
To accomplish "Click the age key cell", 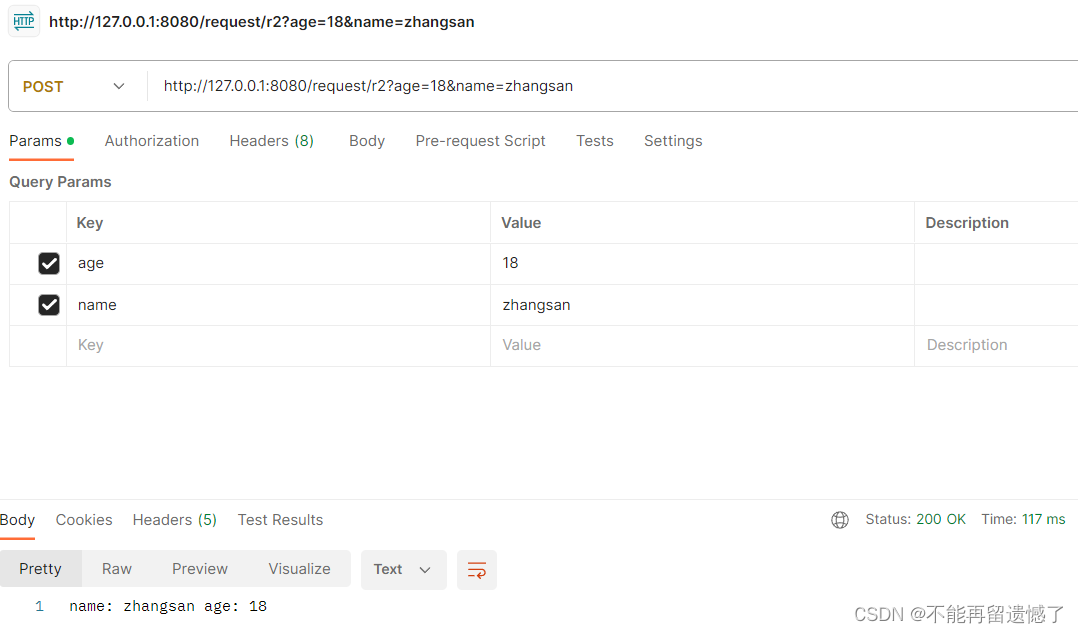I will [278, 263].
